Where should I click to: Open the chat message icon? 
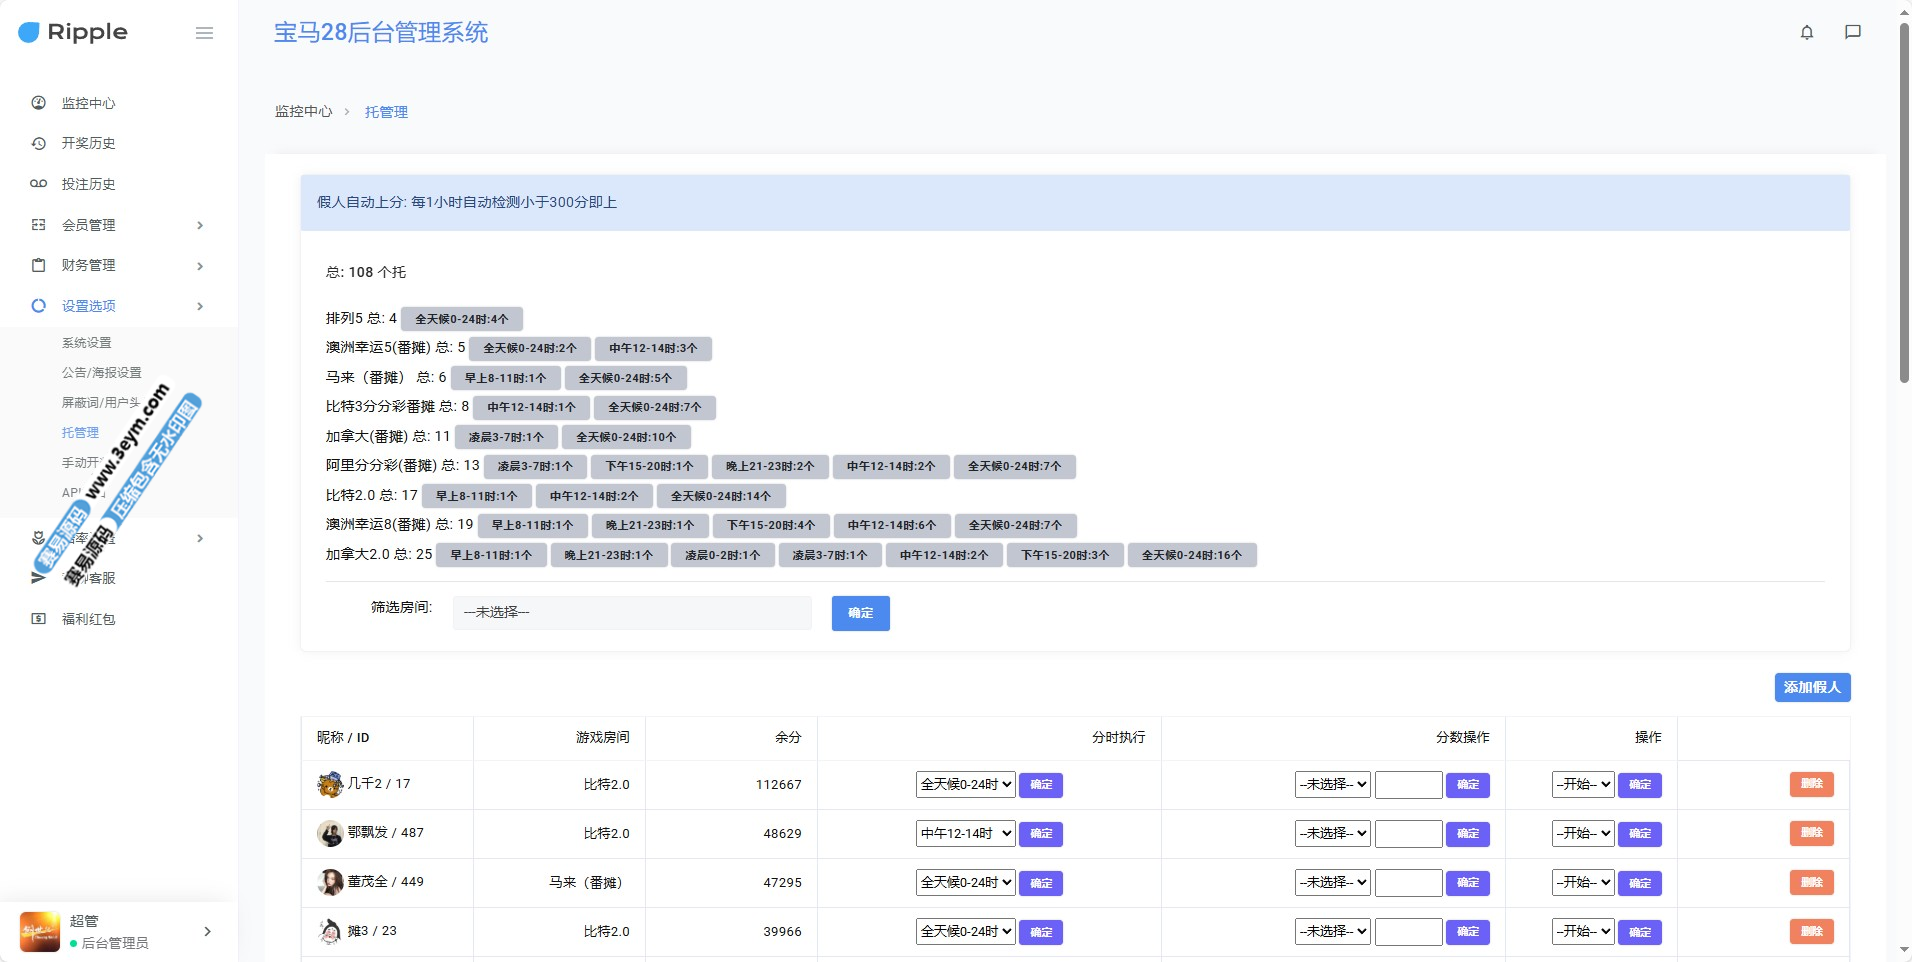click(x=1852, y=32)
